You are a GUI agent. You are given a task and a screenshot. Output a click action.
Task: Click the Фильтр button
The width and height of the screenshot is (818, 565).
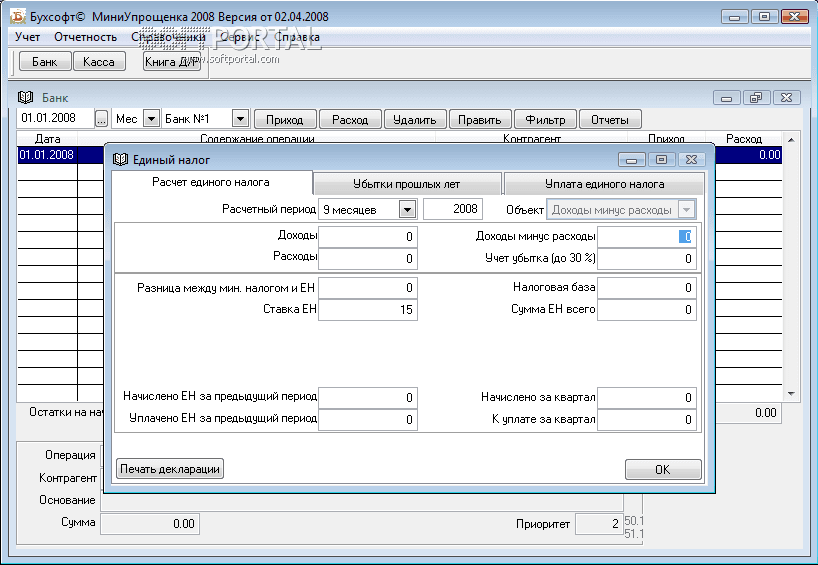coord(545,119)
